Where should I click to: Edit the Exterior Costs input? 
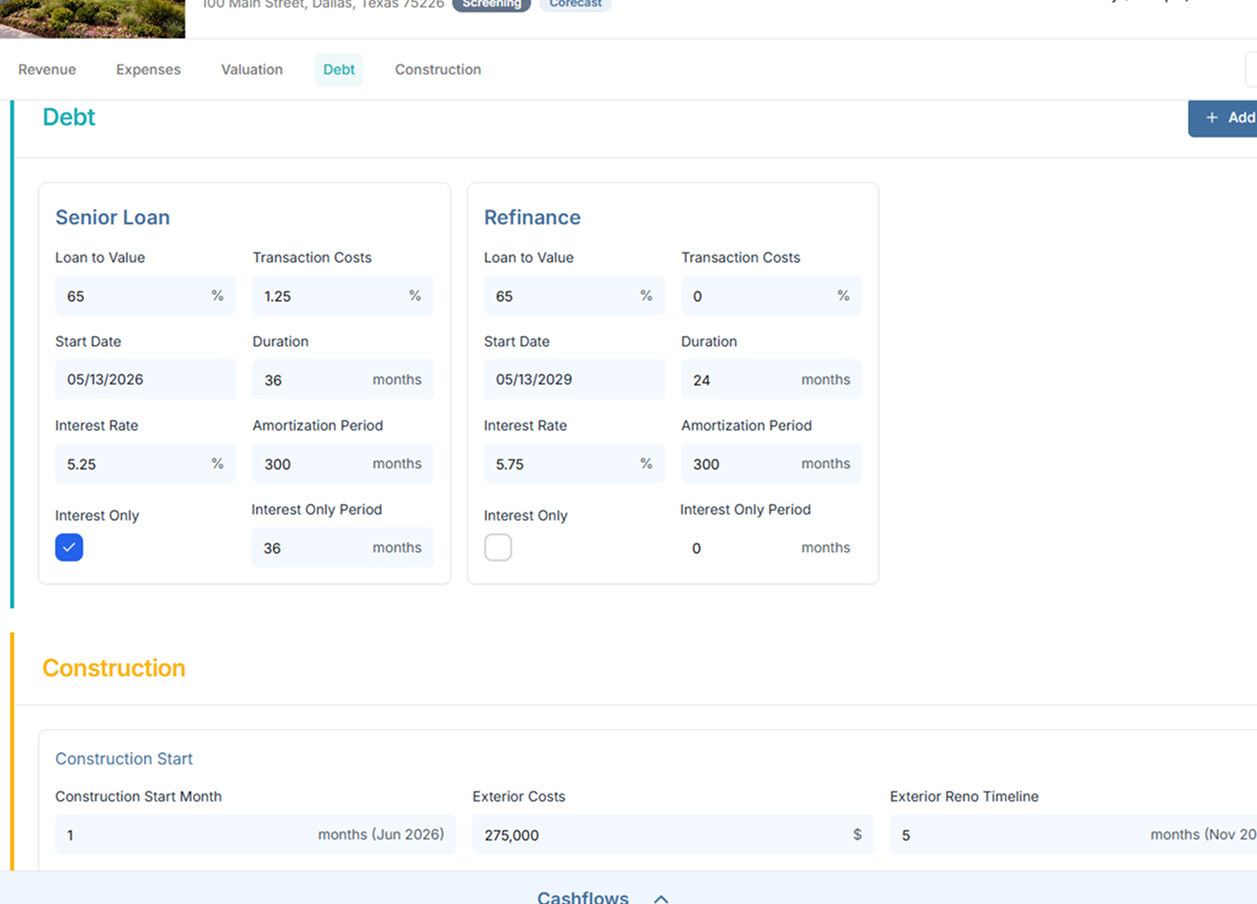click(x=660, y=835)
